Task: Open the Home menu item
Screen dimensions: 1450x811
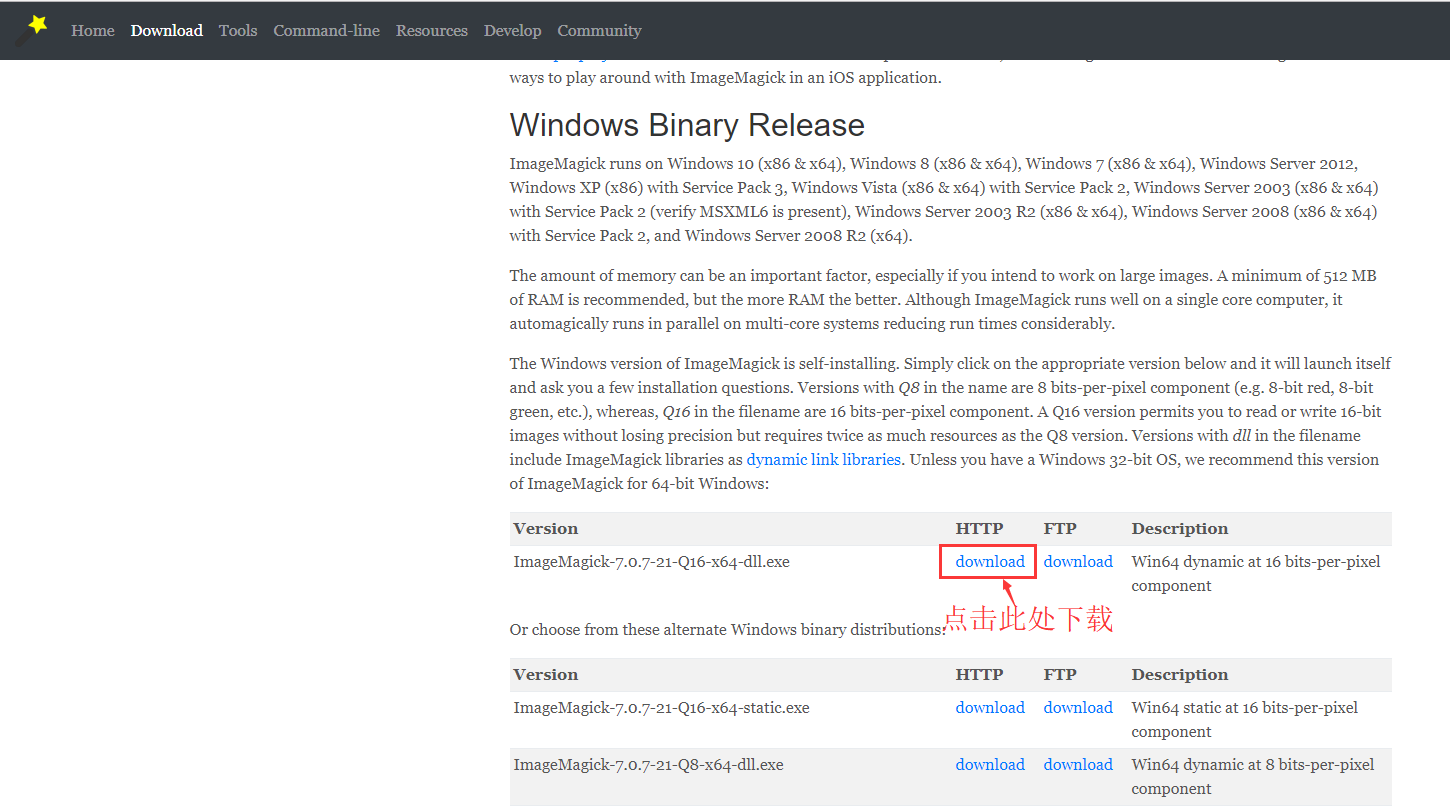Action: tap(93, 31)
